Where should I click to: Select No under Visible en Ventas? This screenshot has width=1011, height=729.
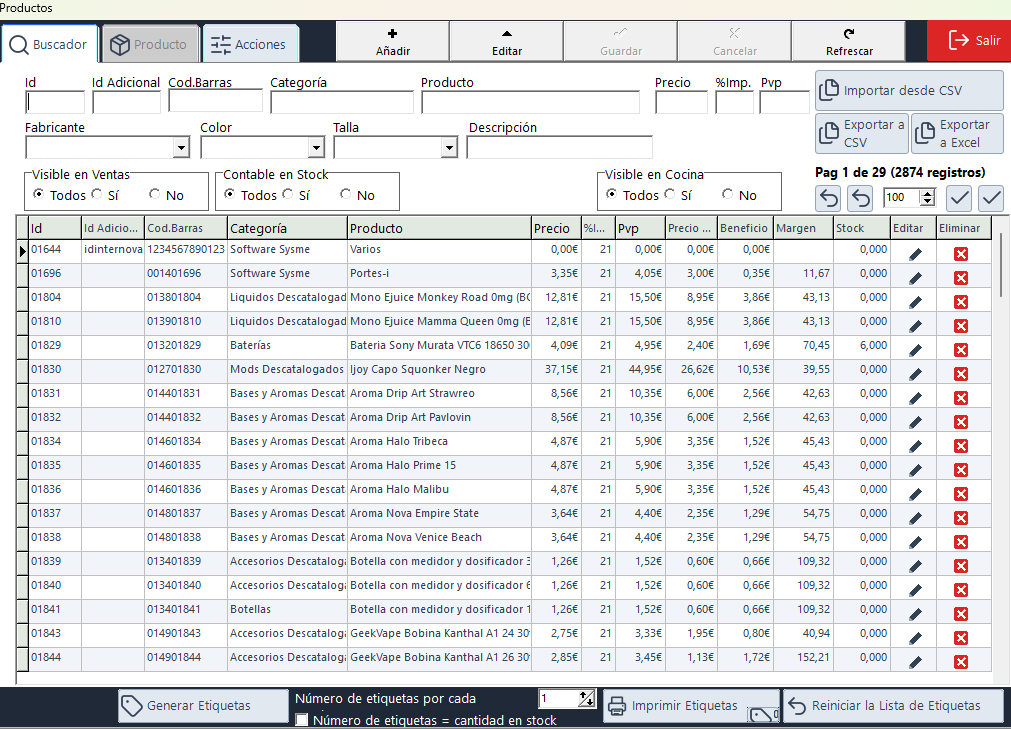[x=154, y=193]
